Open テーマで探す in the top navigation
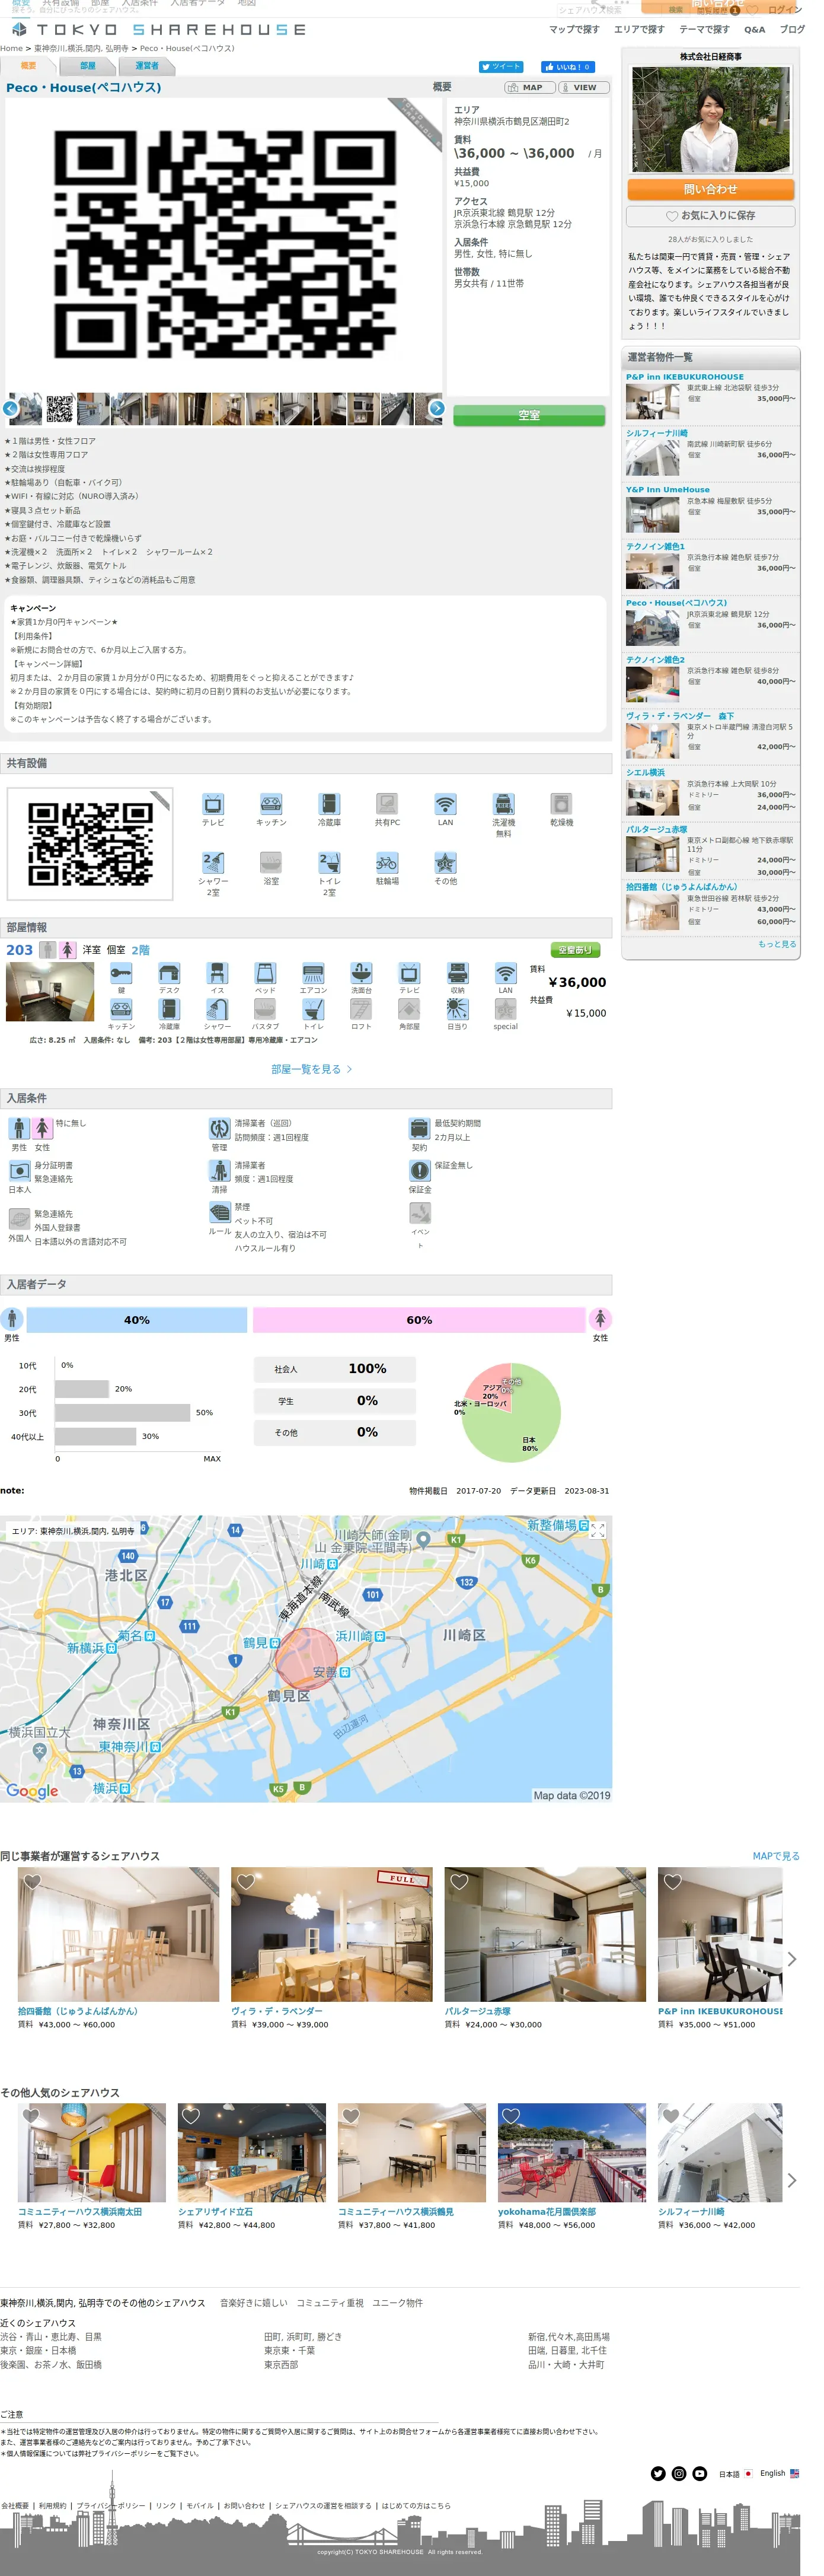 [x=704, y=29]
